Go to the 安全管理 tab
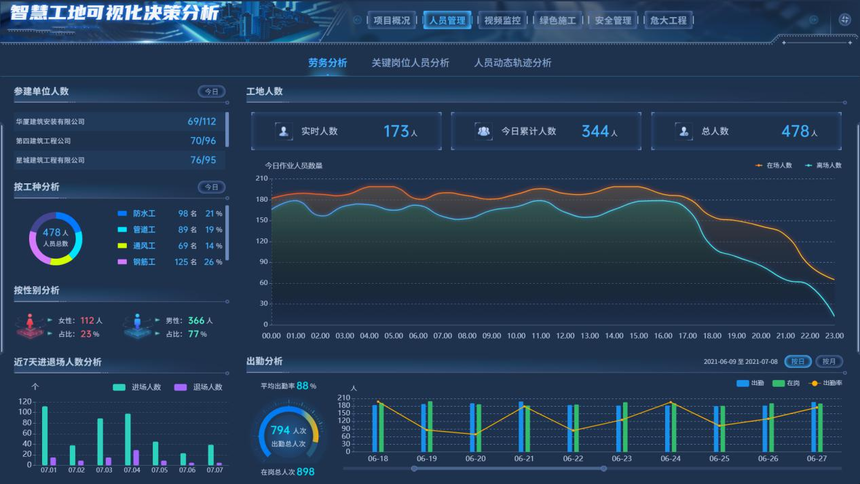Screen dimensions: 860x484 point(613,20)
